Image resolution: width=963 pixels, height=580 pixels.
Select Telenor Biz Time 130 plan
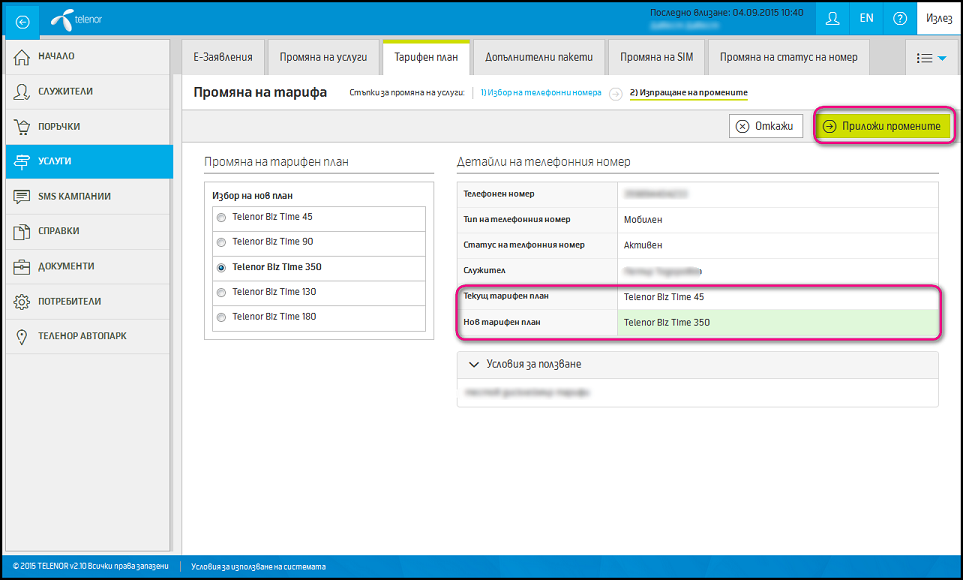pyautogui.click(x=221, y=292)
